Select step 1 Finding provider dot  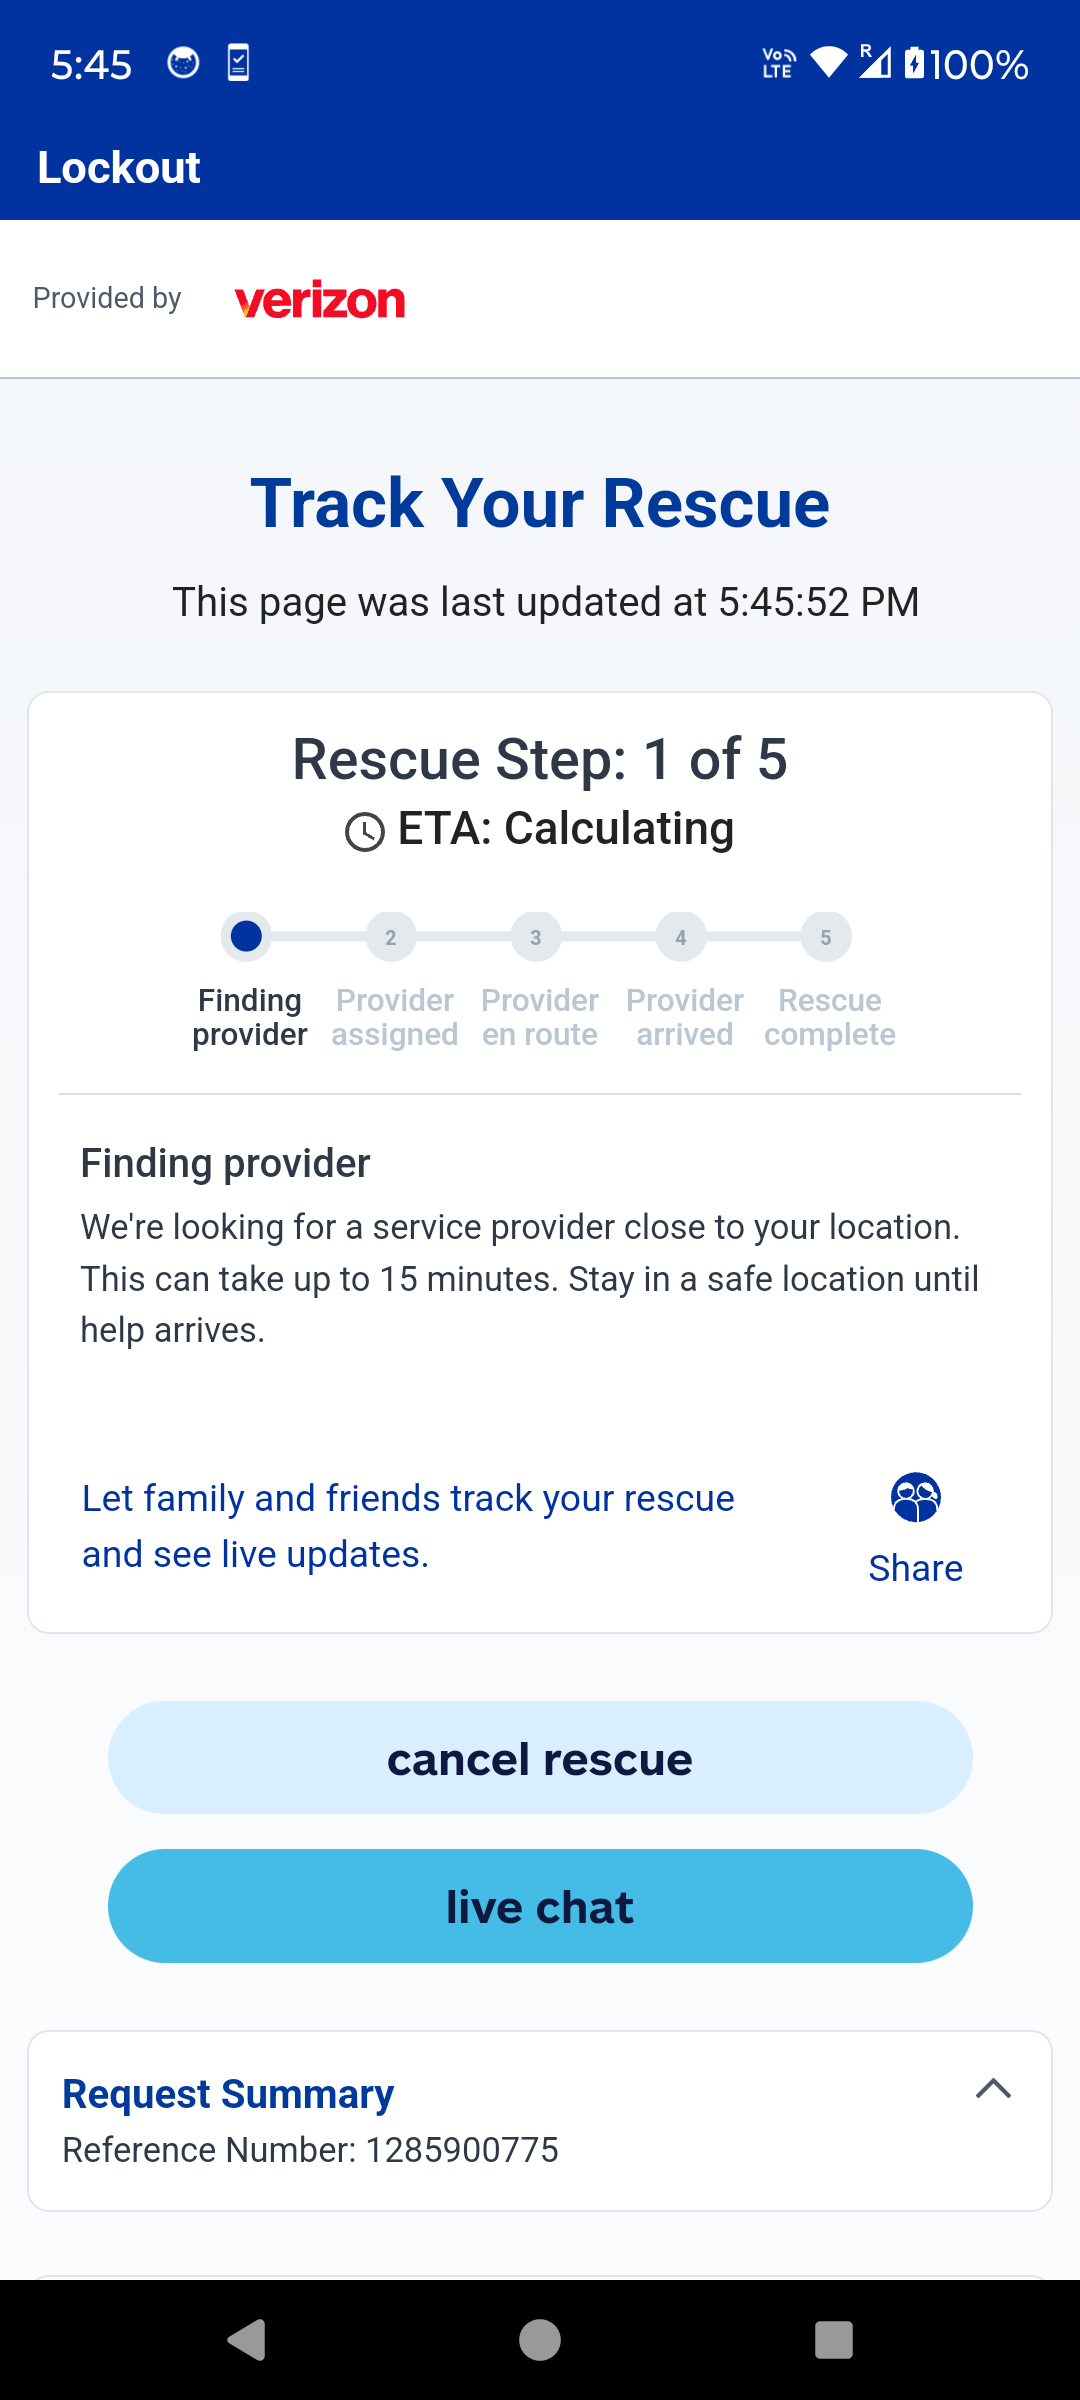point(246,937)
